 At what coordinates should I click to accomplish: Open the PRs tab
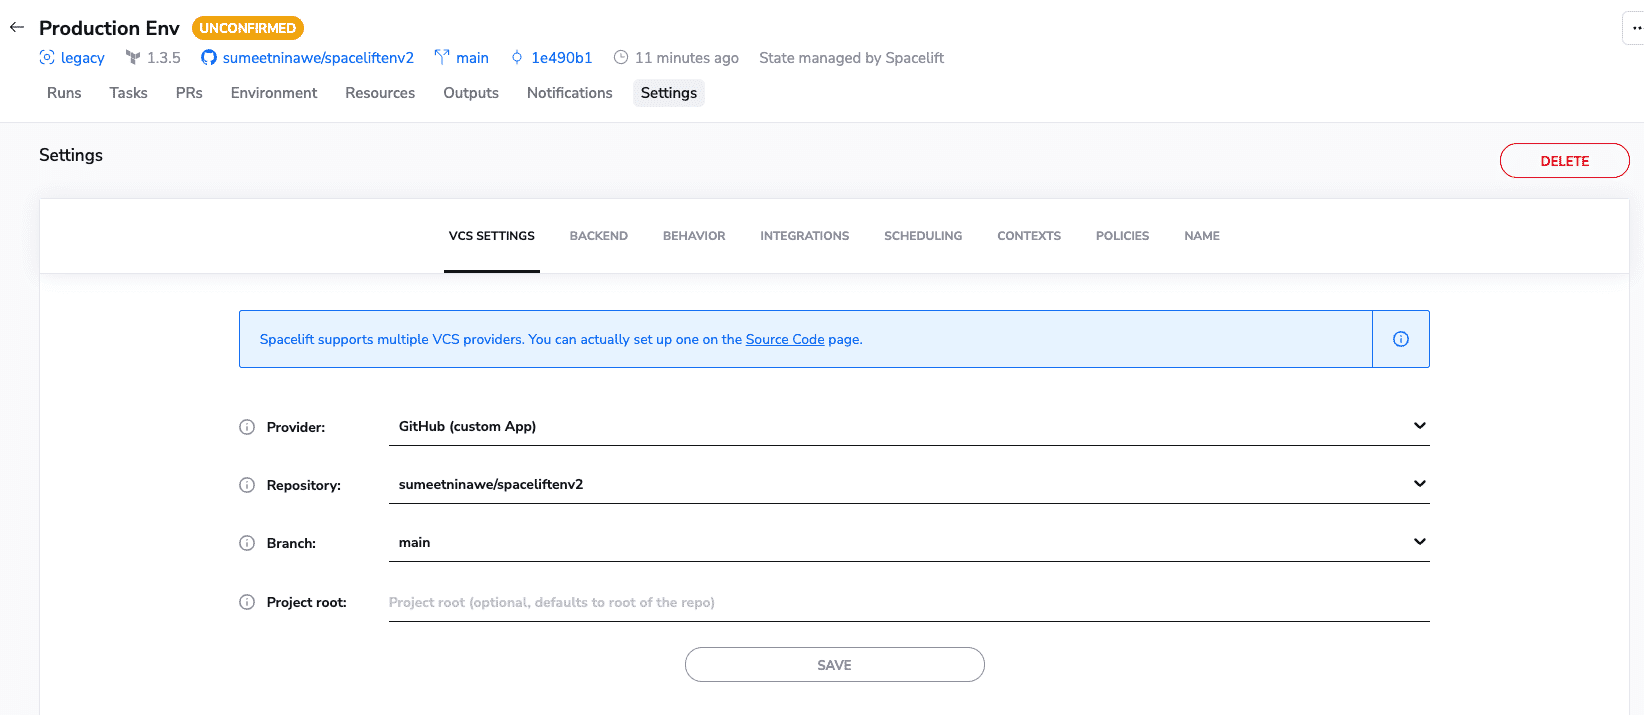tap(189, 93)
